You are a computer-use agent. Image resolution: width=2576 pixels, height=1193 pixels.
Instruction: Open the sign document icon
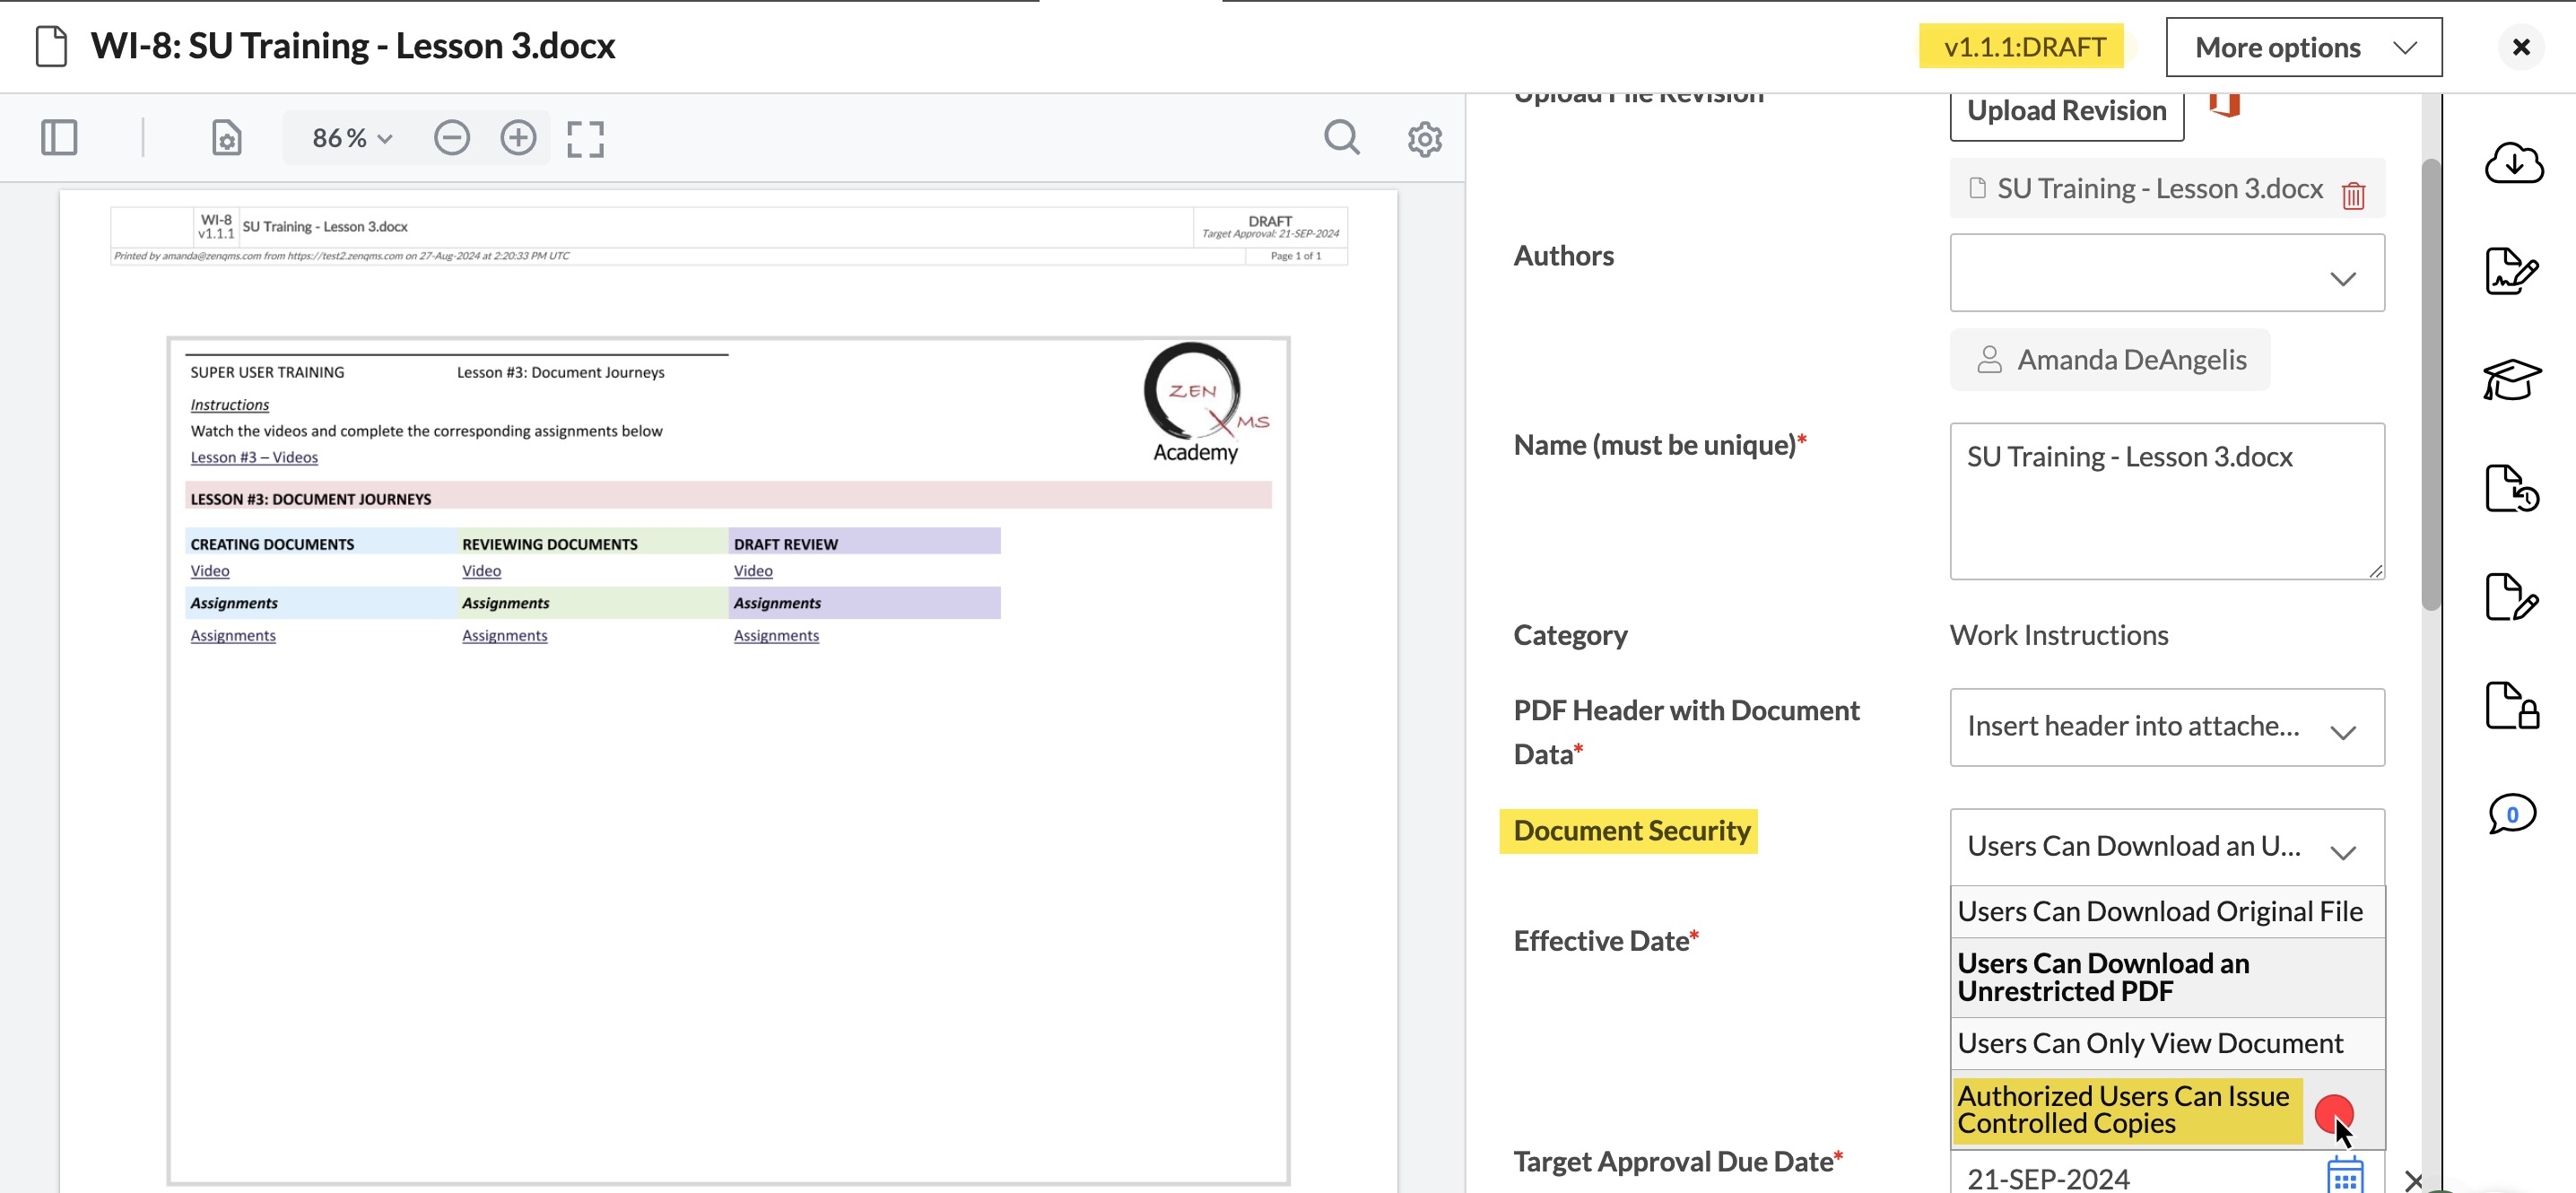coord(2512,271)
